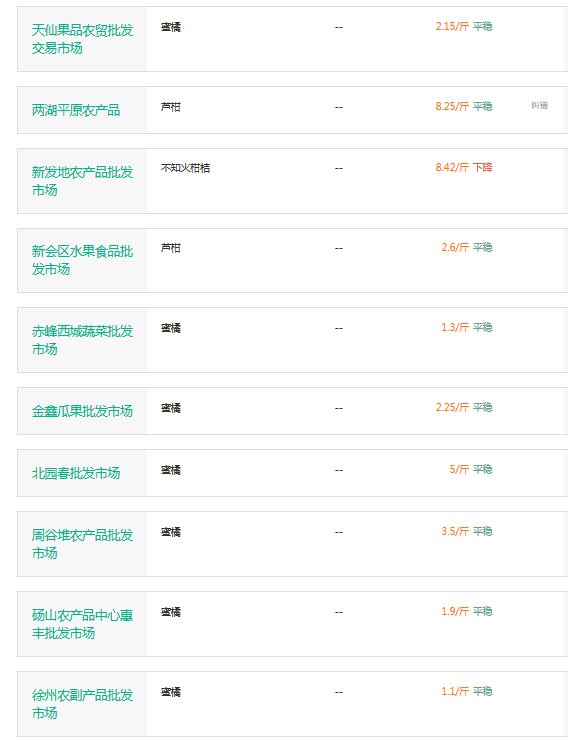Open 新会区水果食品批发市场 link

tap(82, 260)
